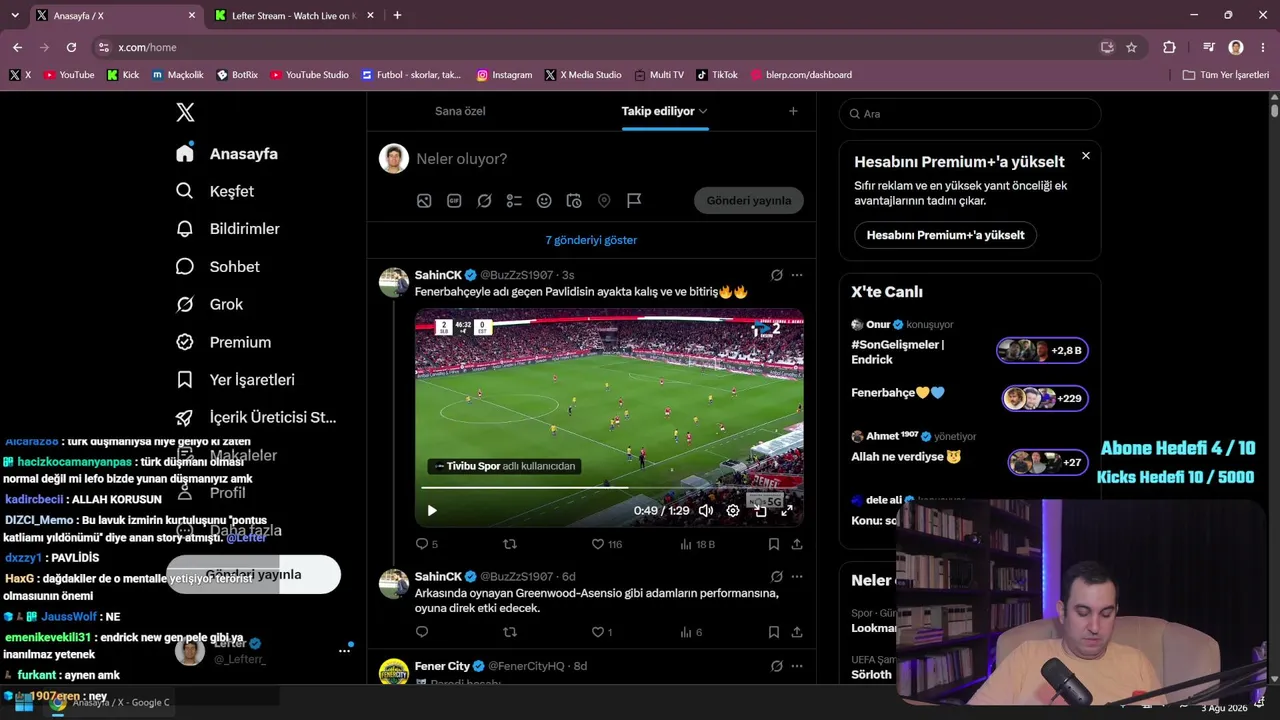1280x720 pixels.
Task: Open the Chrome extensions menu
Action: point(1169,47)
